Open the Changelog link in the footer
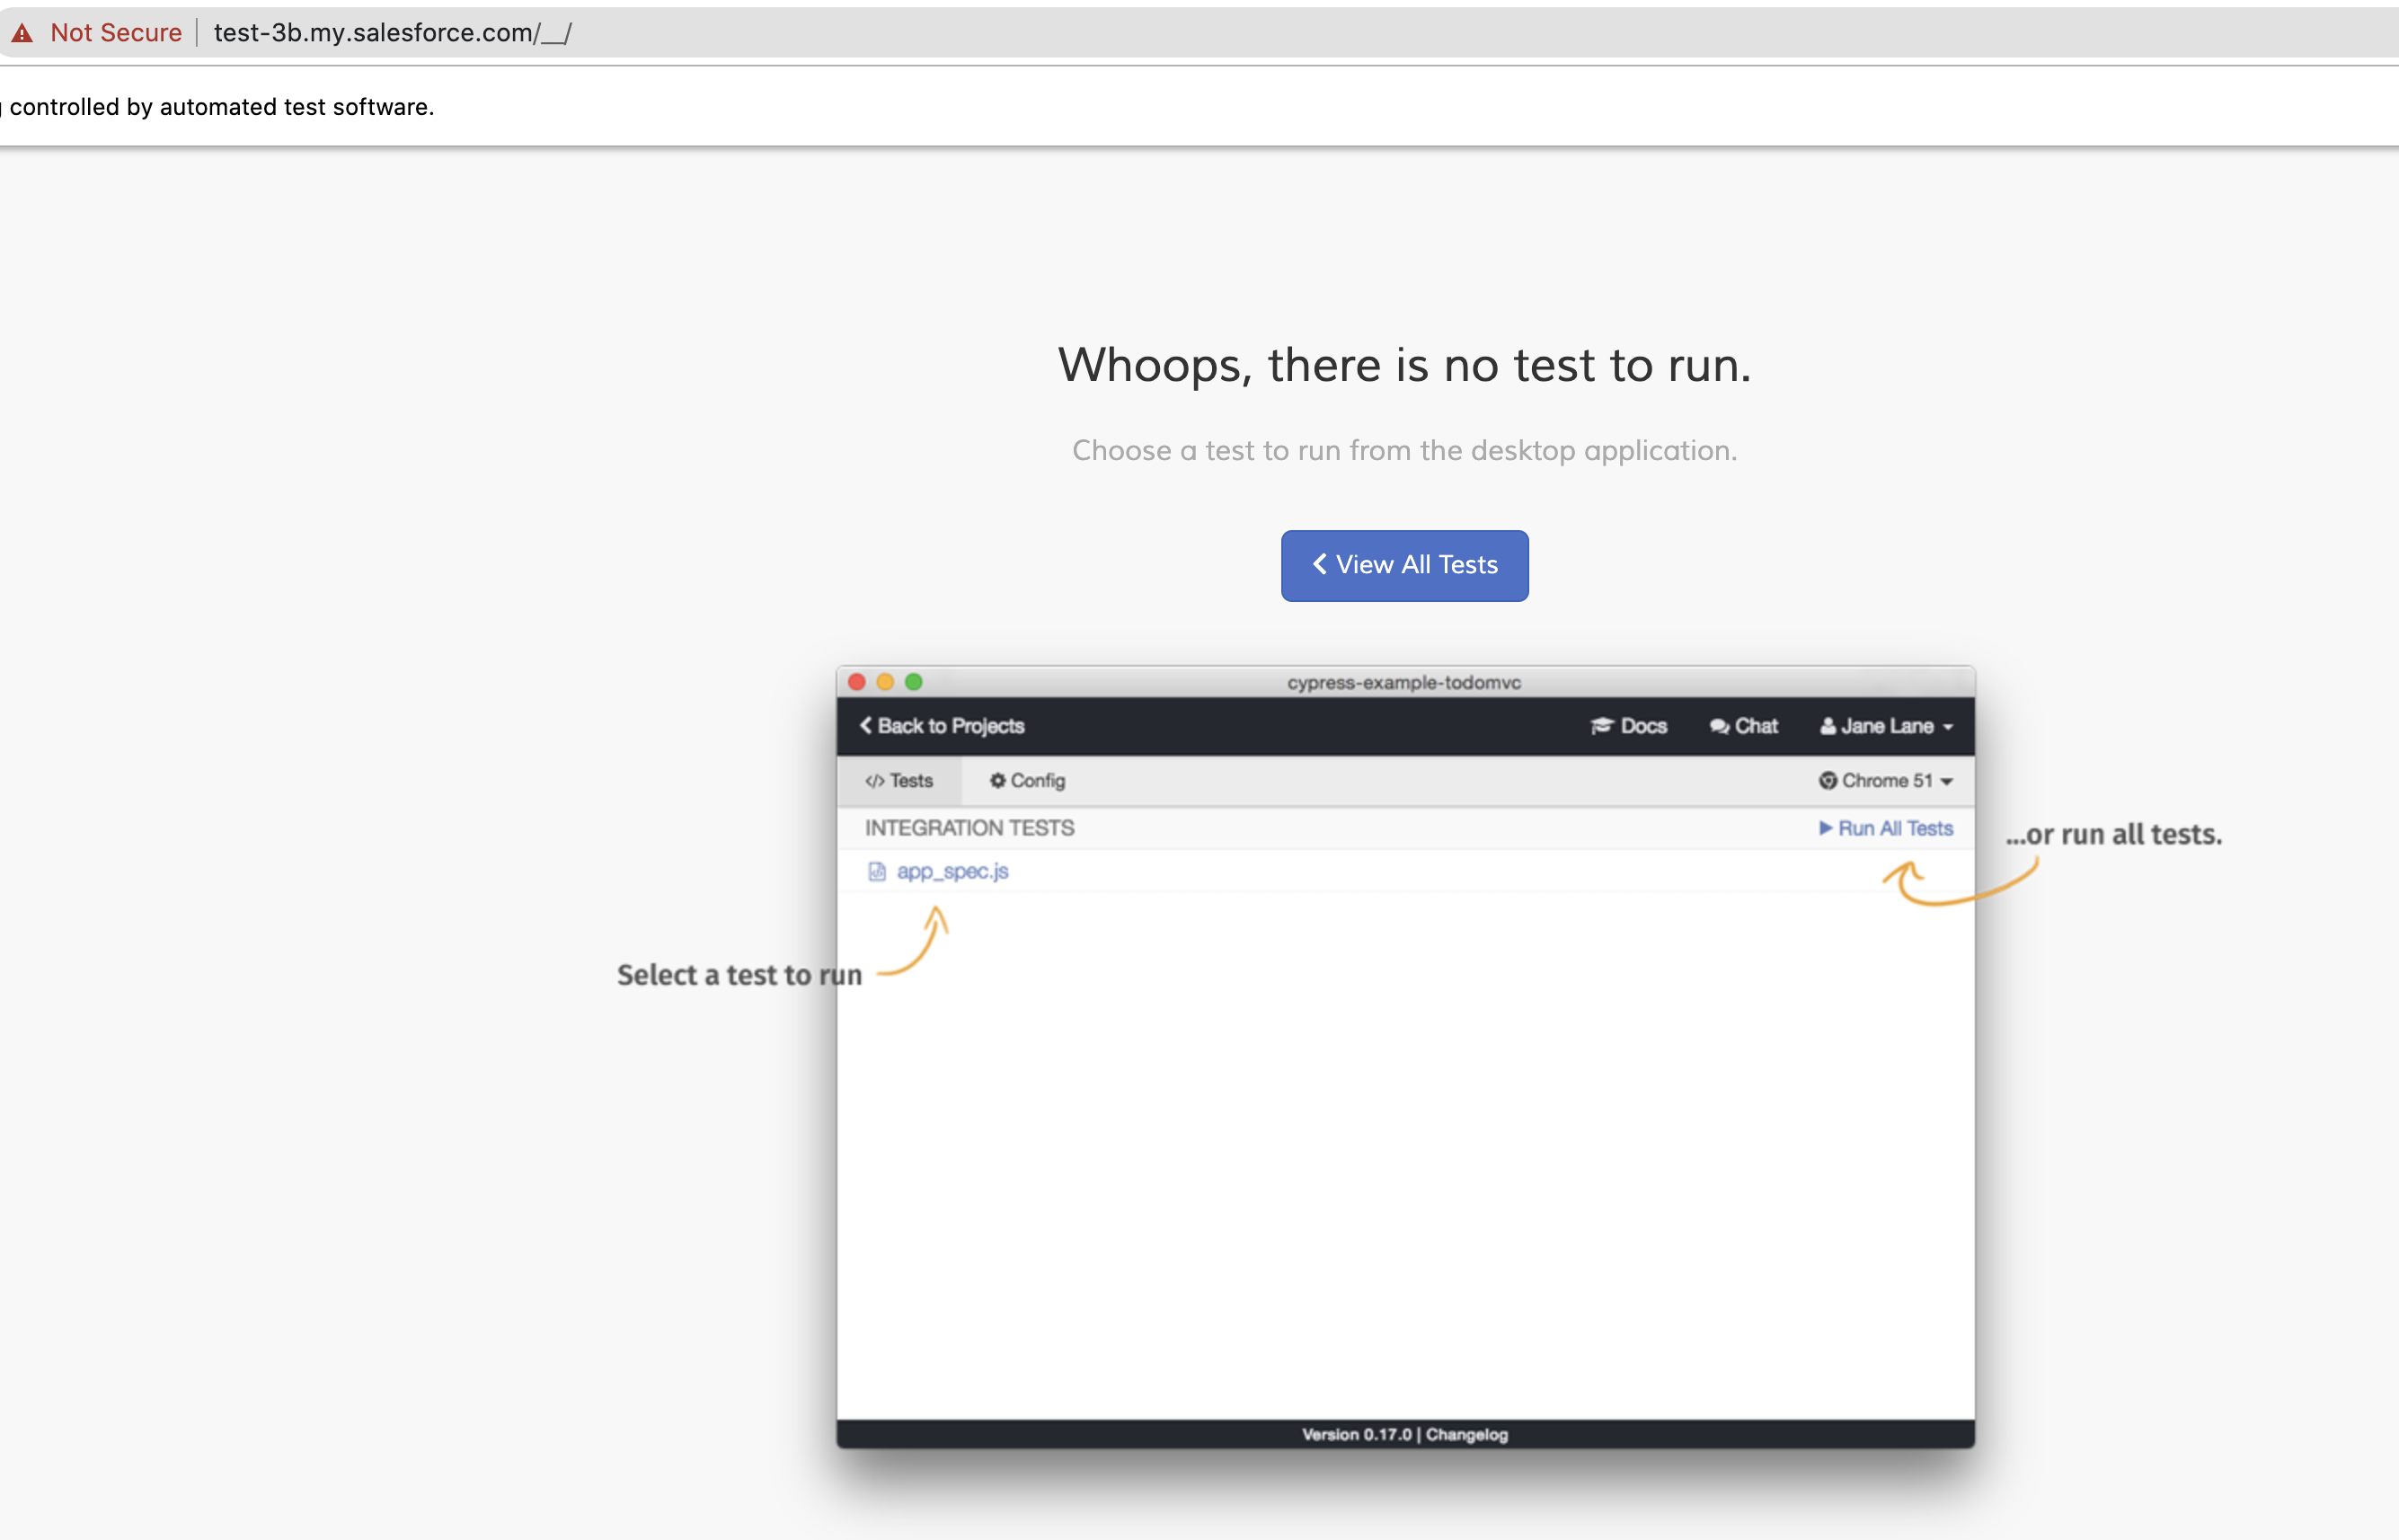This screenshot has height=1540, width=2399. click(1467, 1434)
